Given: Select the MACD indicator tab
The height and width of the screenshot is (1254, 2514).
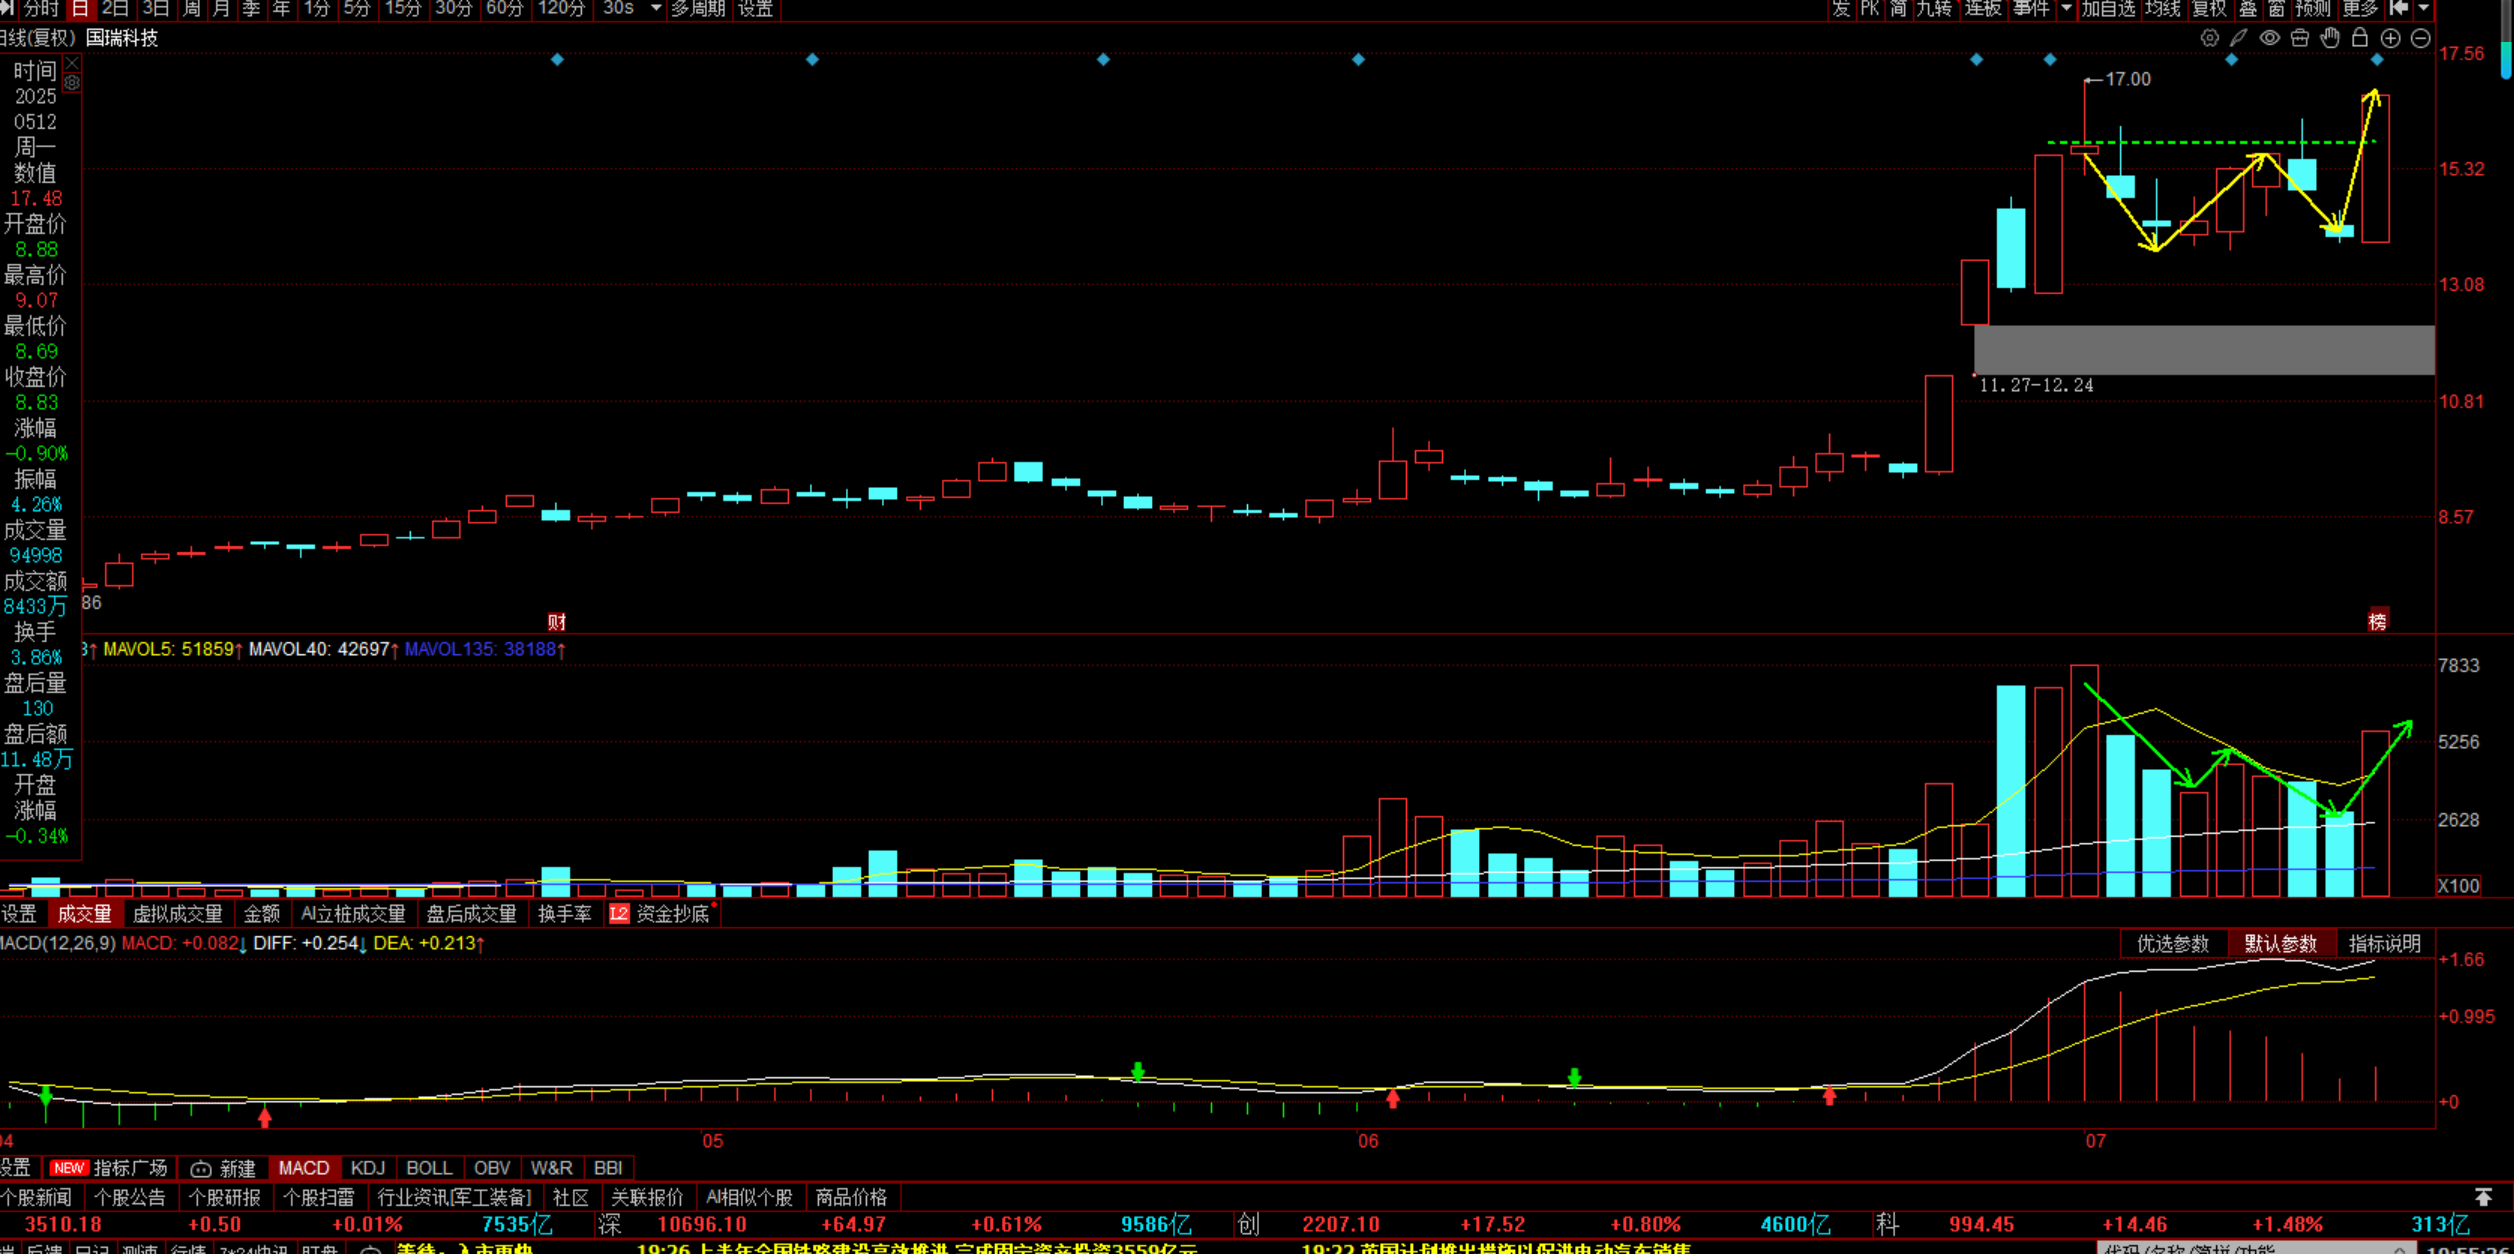Looking at the screenshot, I should click(x=303, y=1168).
